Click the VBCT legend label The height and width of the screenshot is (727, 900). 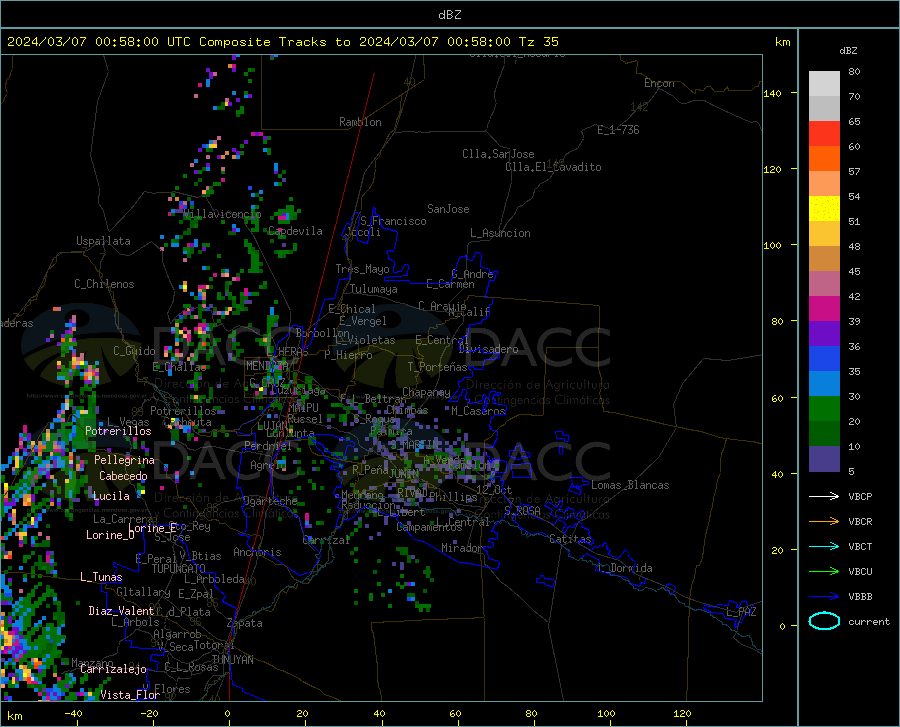point(860,546)
